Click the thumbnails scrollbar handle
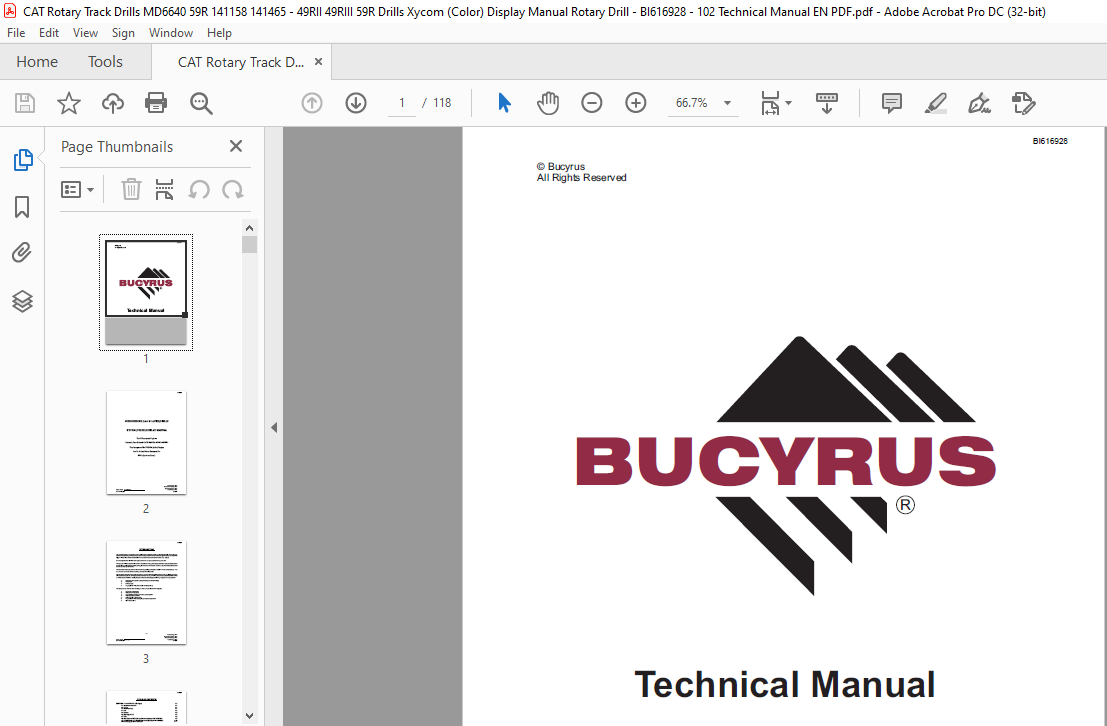 click(249, 244)
